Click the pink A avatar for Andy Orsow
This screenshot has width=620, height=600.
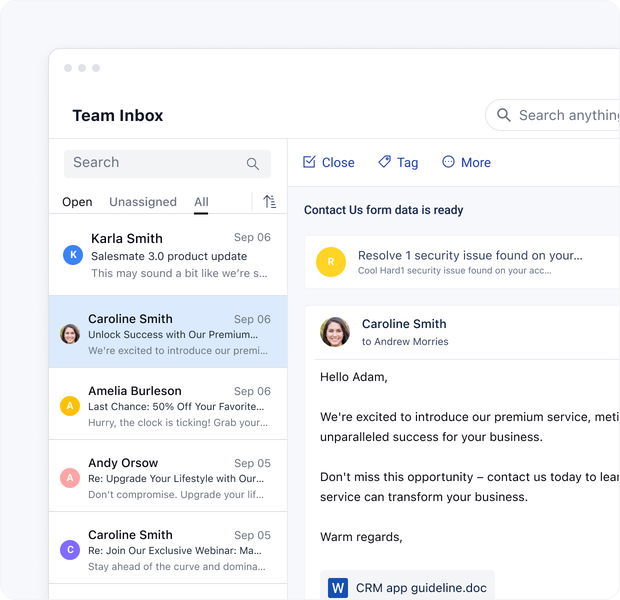point(70,478)
